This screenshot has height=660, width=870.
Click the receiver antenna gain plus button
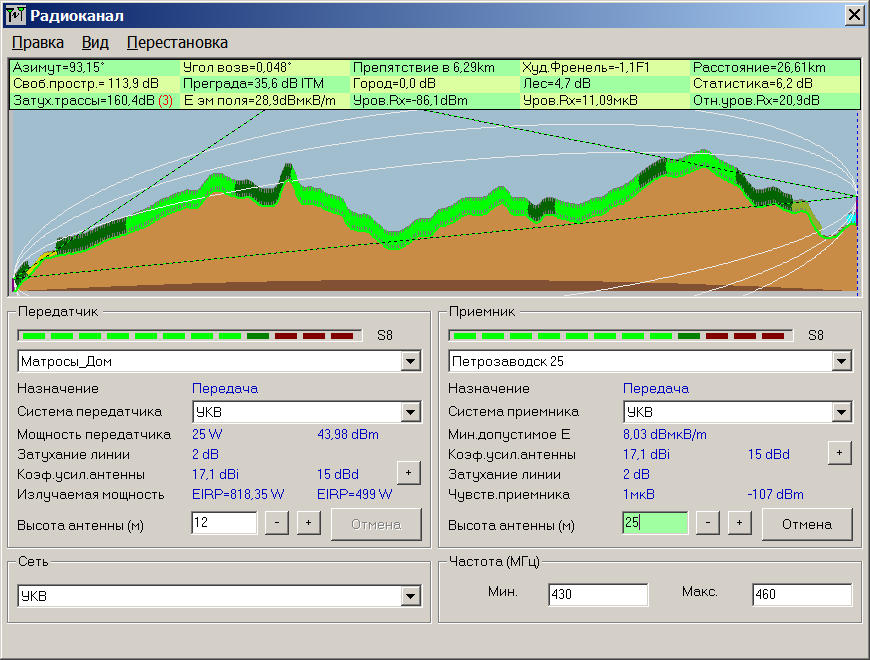[839, 453]
